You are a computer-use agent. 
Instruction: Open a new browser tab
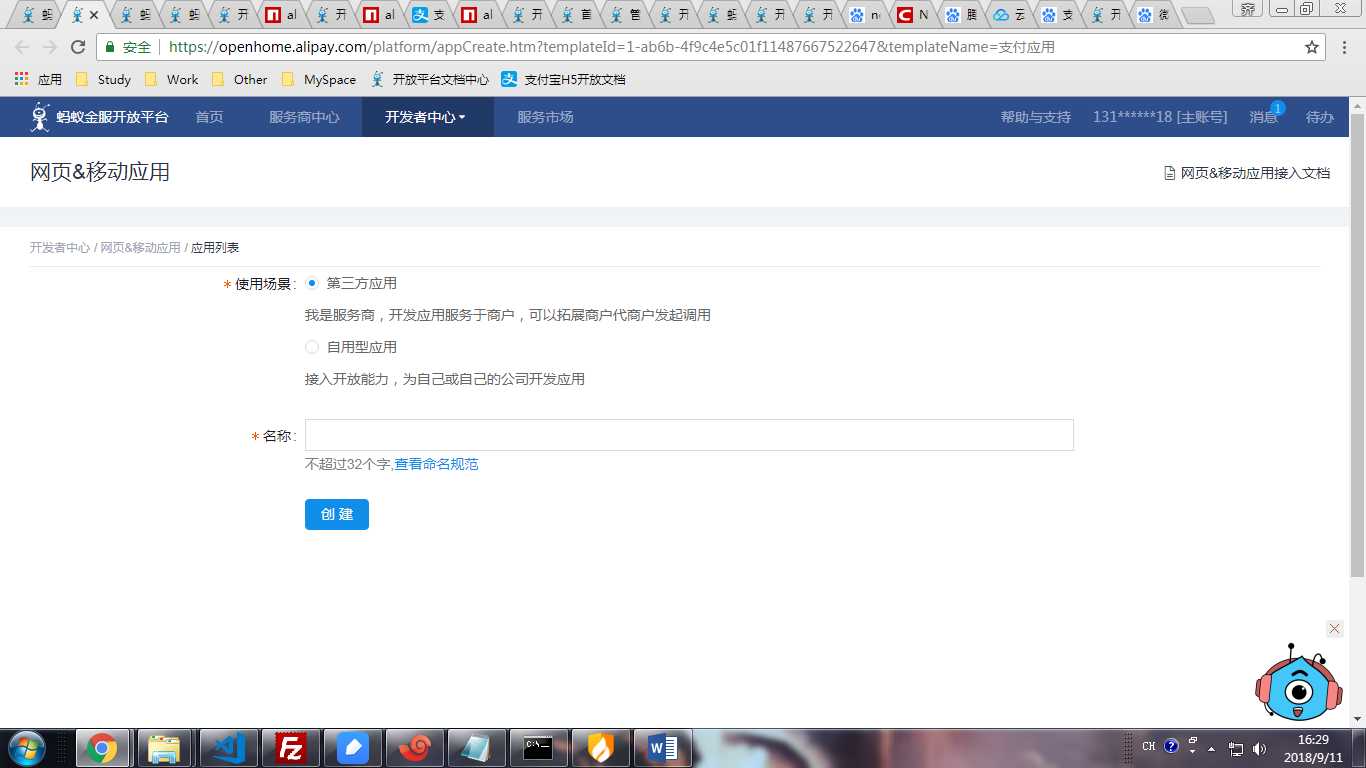[x=1197, y=16]
